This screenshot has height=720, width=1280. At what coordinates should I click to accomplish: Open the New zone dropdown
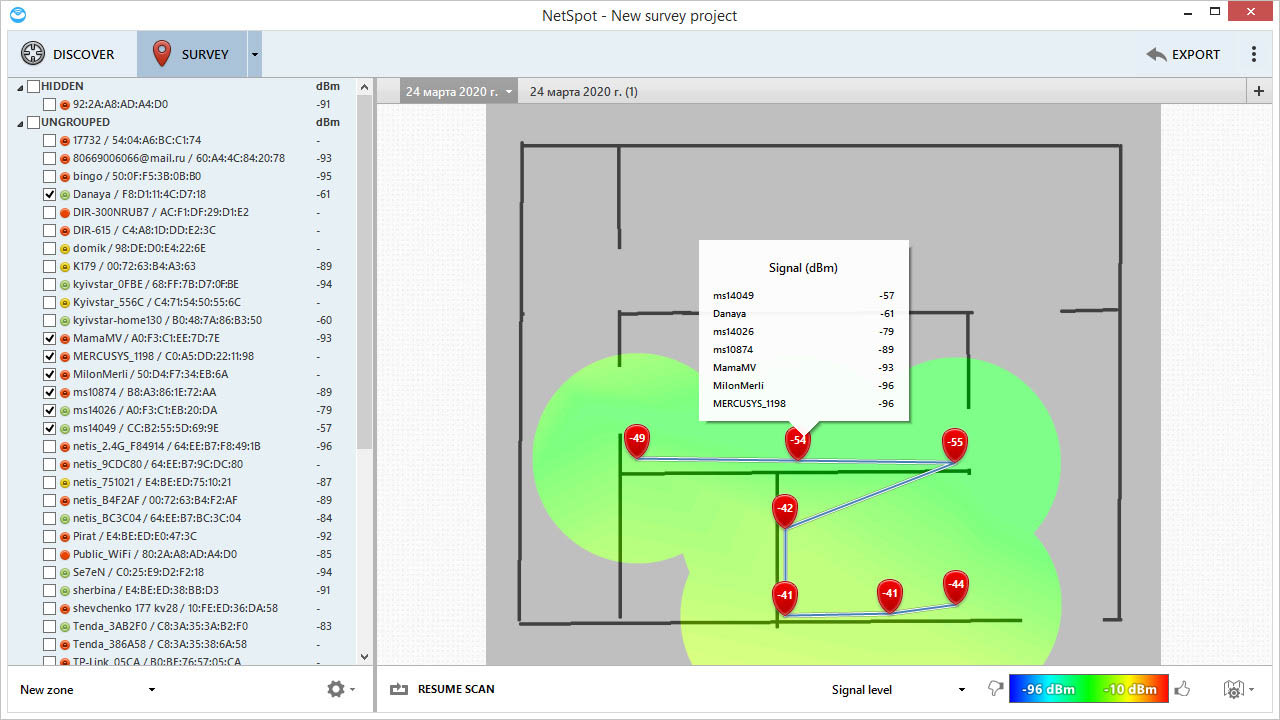point(87,690)
